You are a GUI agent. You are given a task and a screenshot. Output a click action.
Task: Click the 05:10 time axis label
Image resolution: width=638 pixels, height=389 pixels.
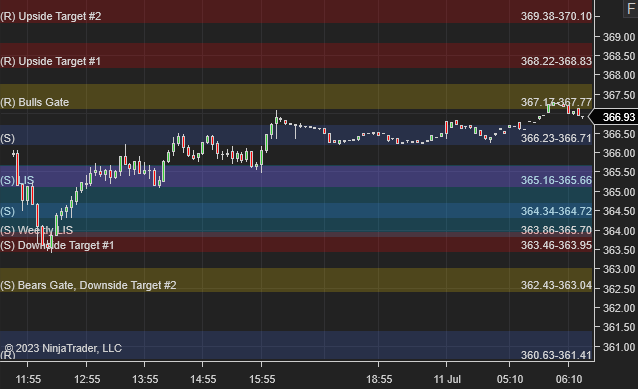[510, 379]
